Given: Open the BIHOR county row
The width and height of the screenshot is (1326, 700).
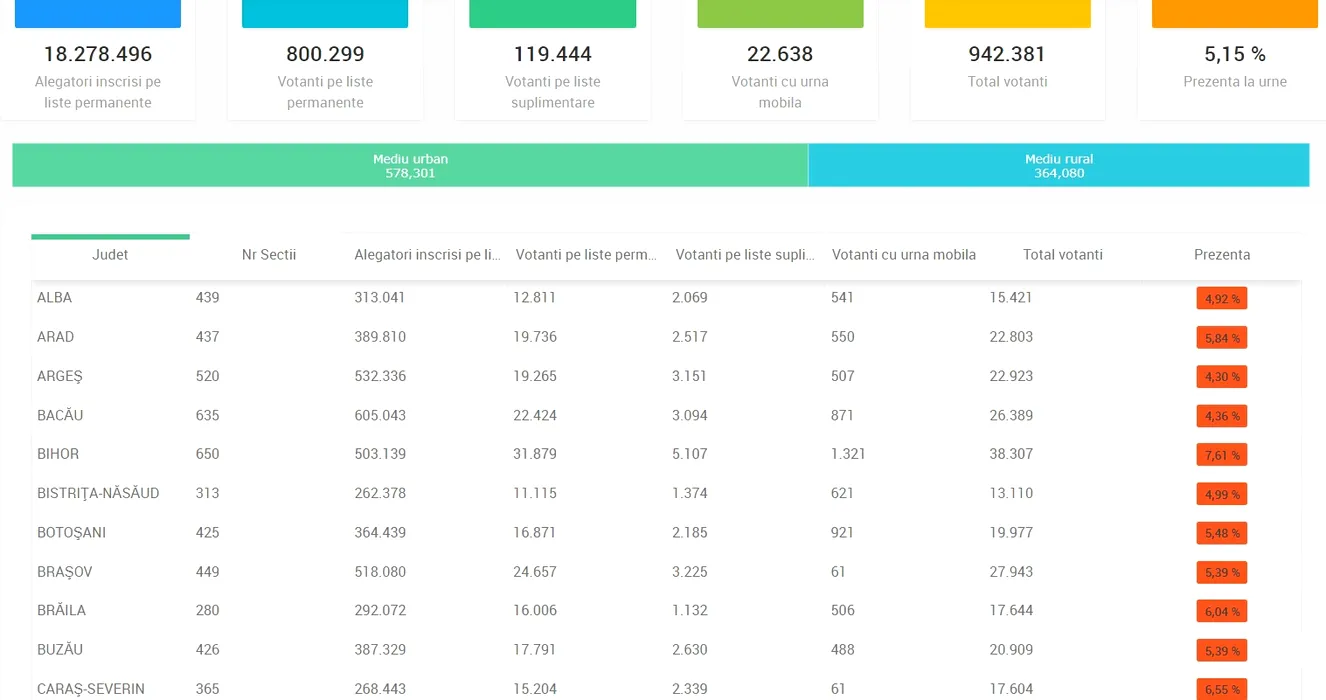Looking at the screenshot, I should pos(58,454).
